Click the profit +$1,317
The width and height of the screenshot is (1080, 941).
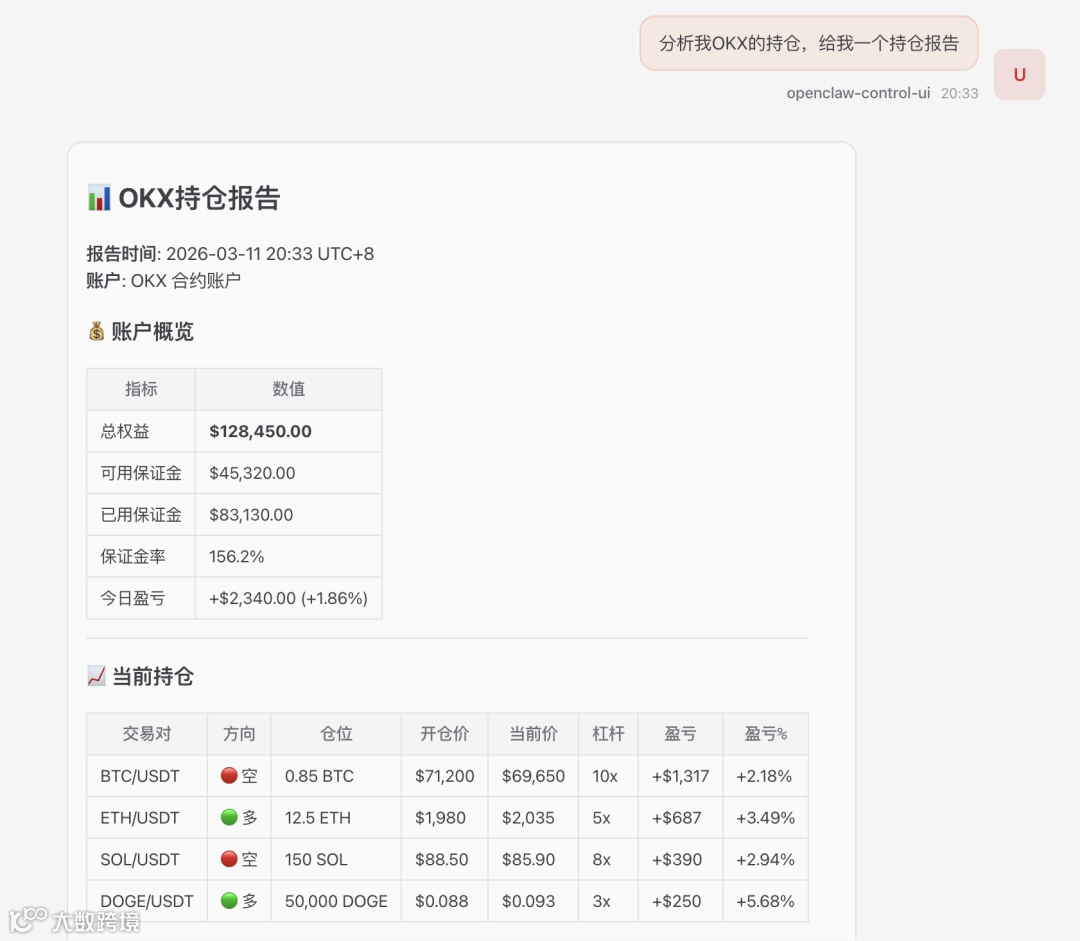[x=681, y=776]
